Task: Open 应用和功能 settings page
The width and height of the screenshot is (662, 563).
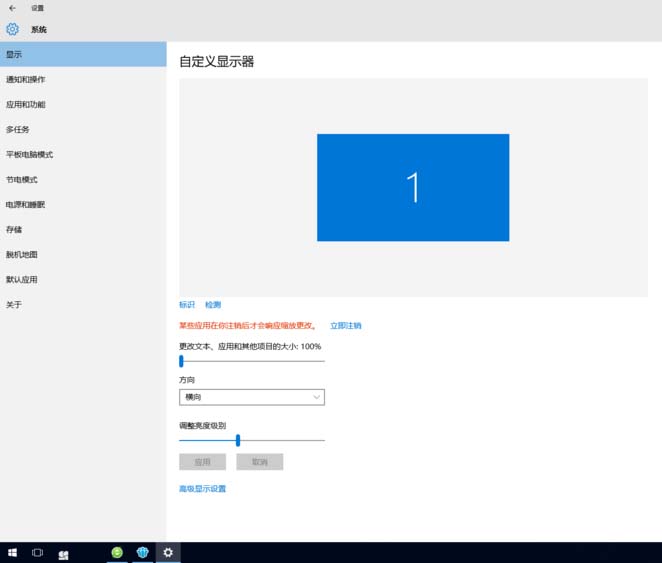Action: tap(25, 105)
